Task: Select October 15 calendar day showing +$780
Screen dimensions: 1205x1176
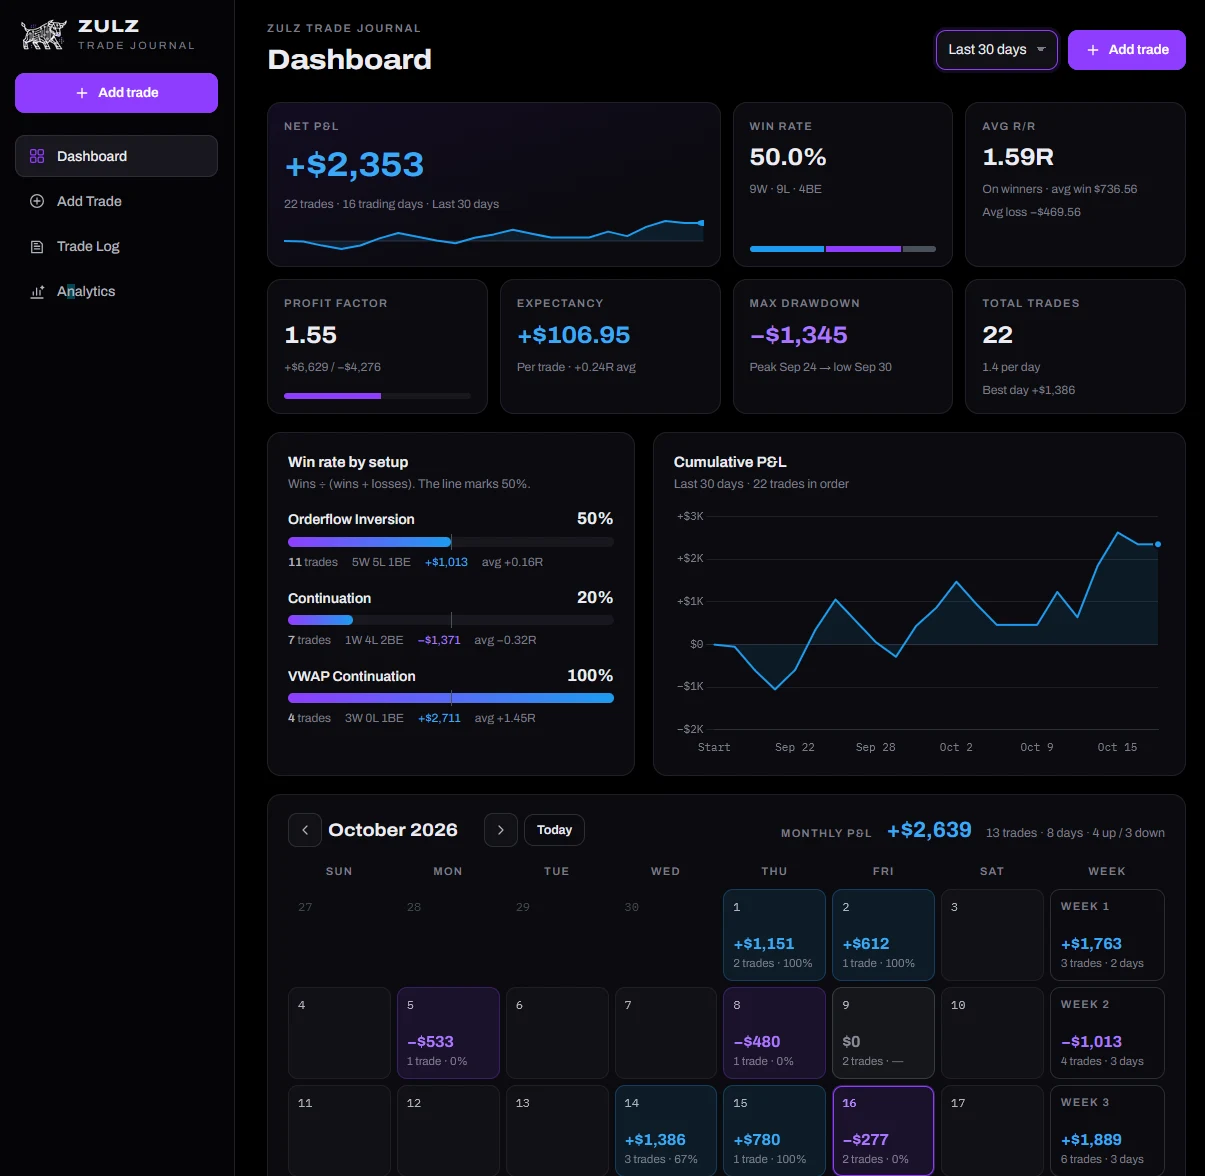Action: pos(774,1131)
